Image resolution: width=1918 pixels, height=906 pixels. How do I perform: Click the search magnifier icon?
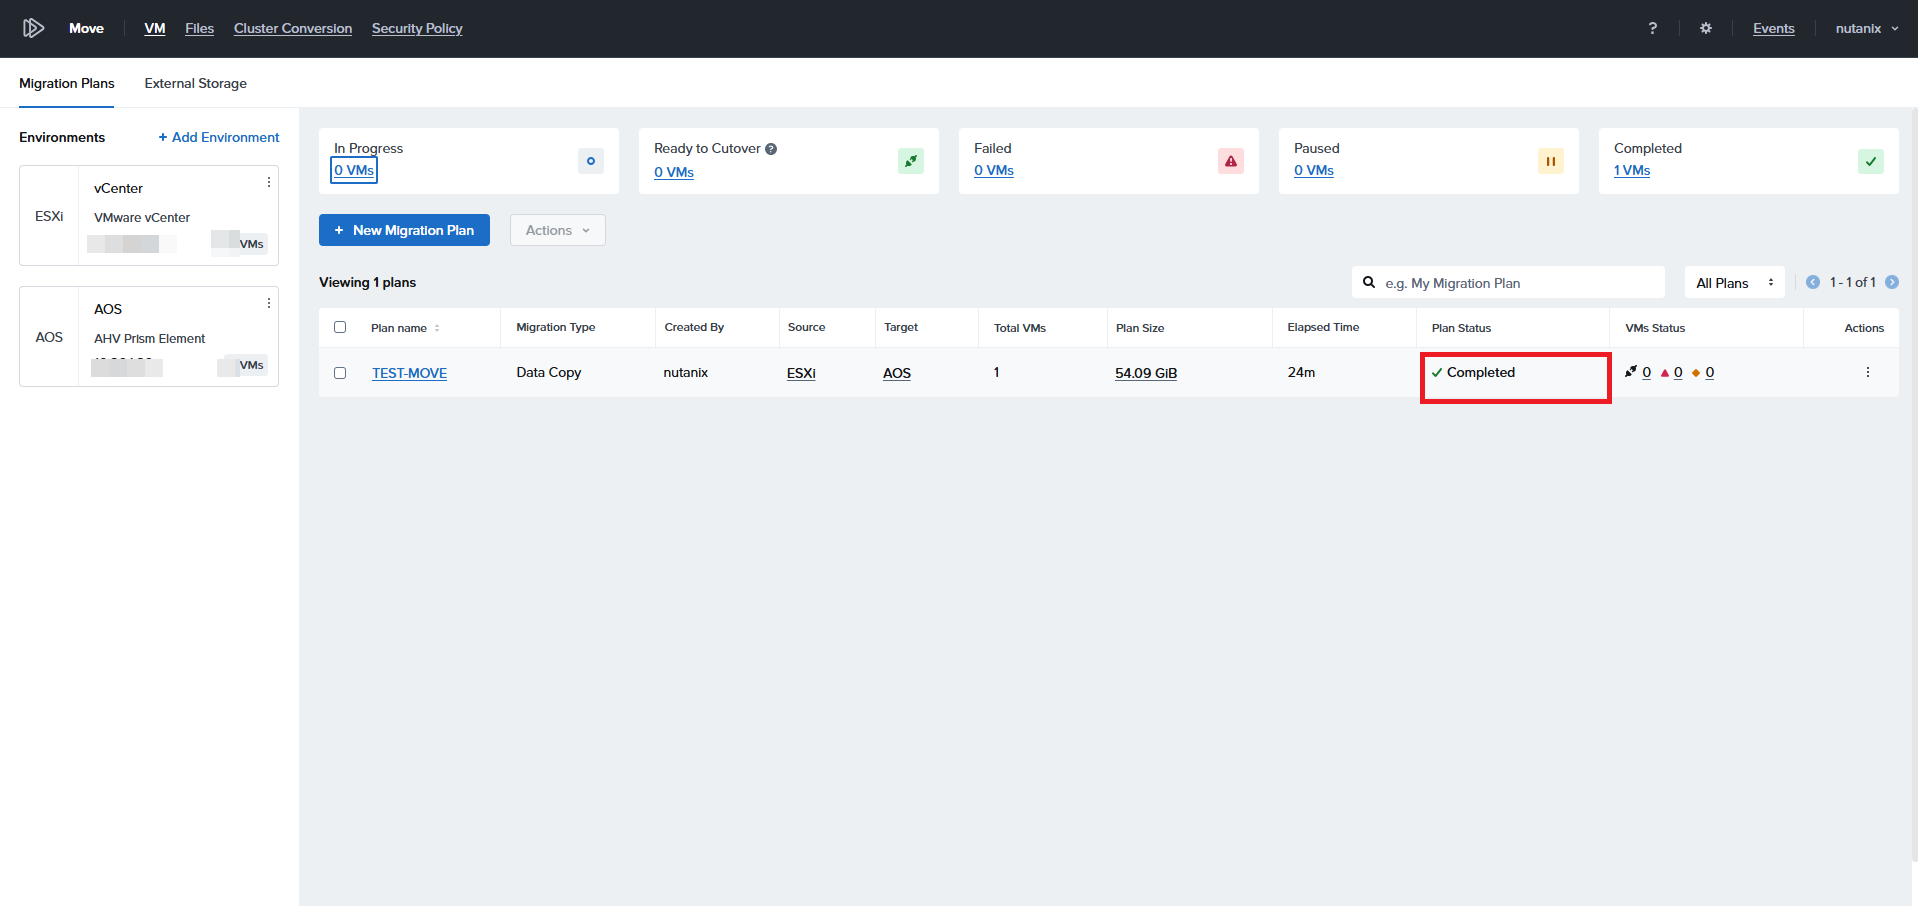click(1369, 282)
